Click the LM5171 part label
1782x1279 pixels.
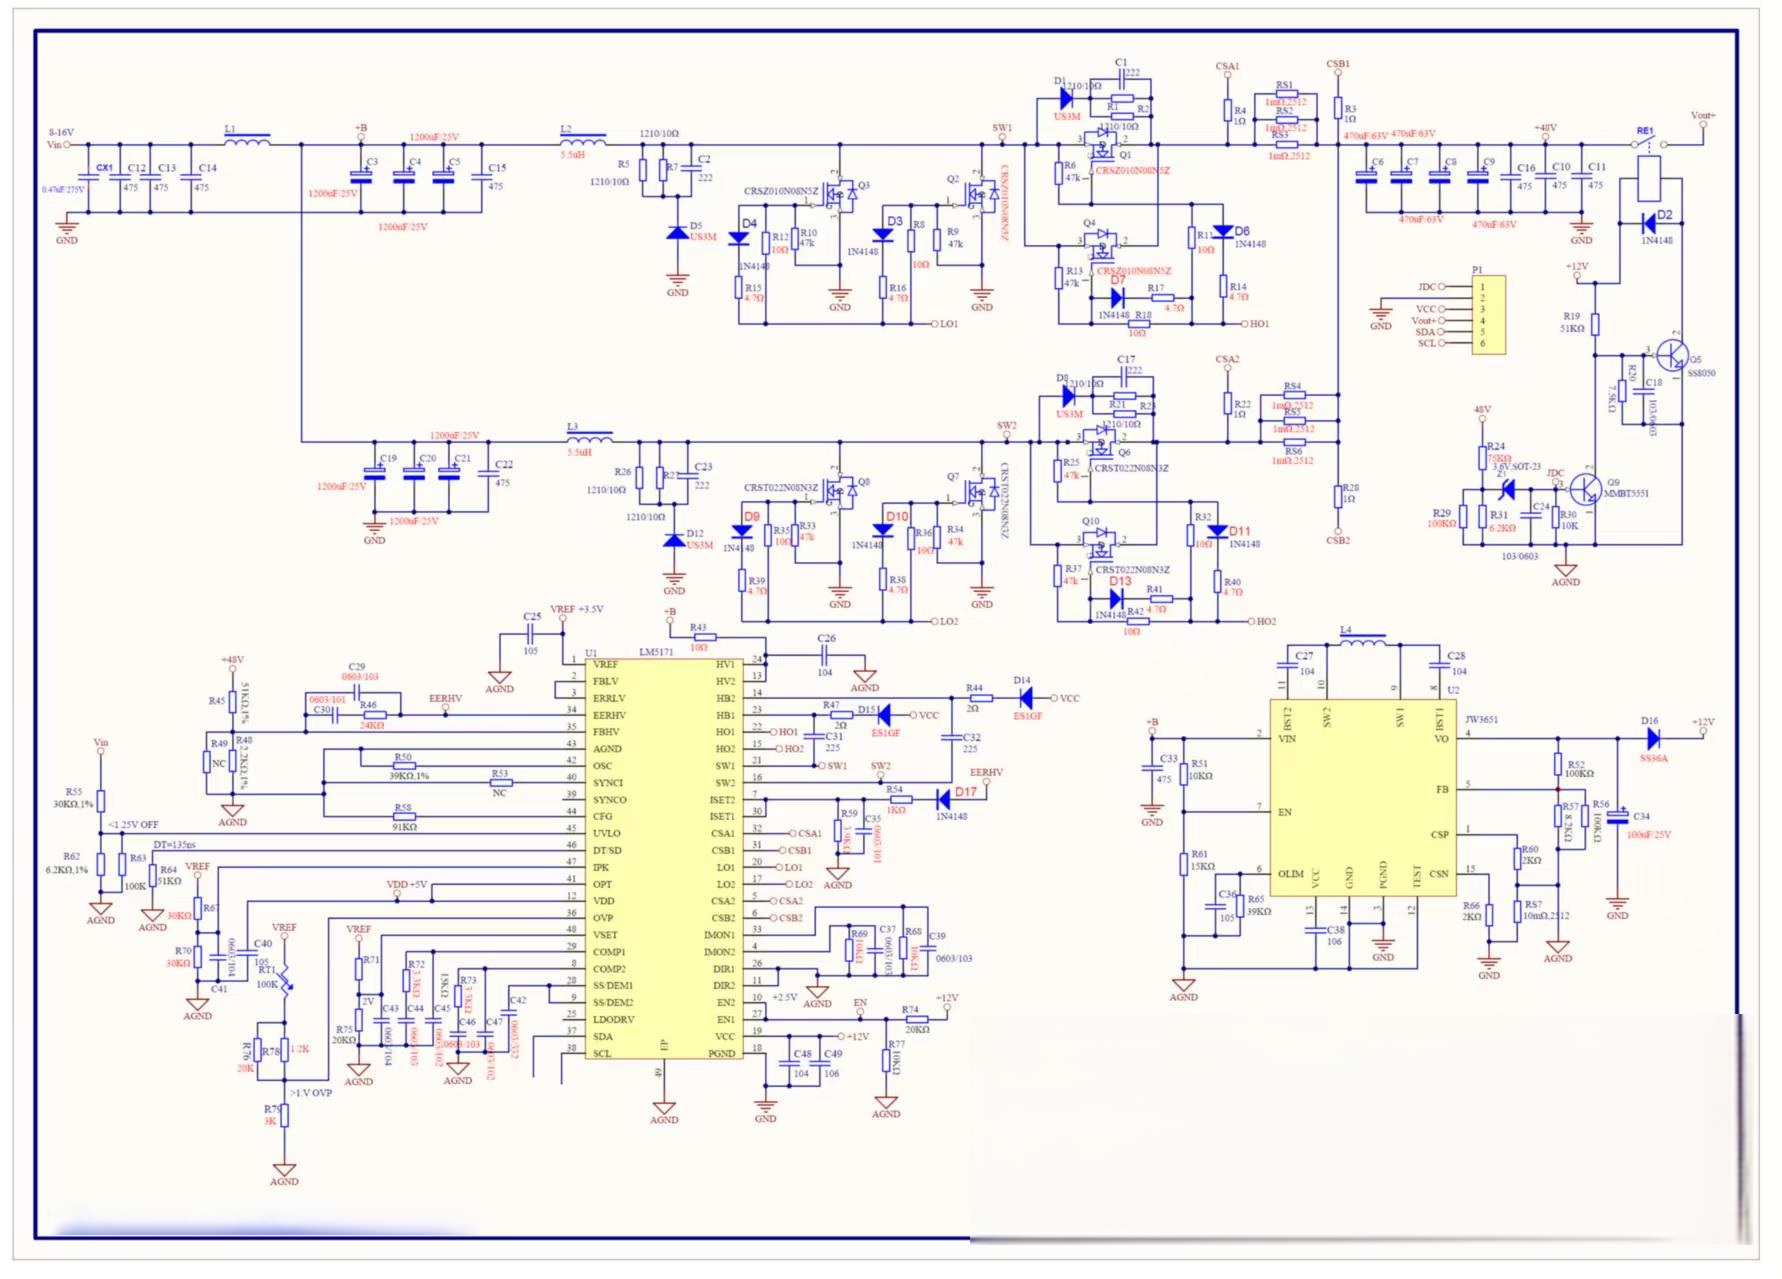click(656, 652)
